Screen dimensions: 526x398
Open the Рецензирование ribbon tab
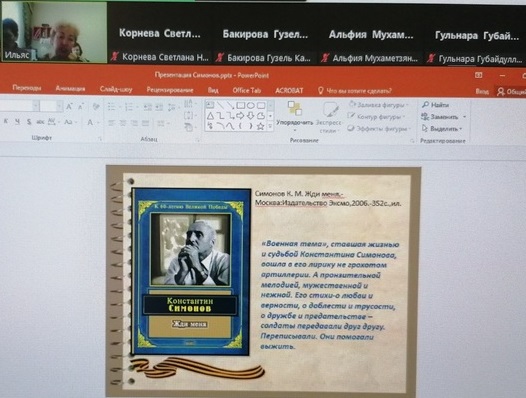coord(170,90)
